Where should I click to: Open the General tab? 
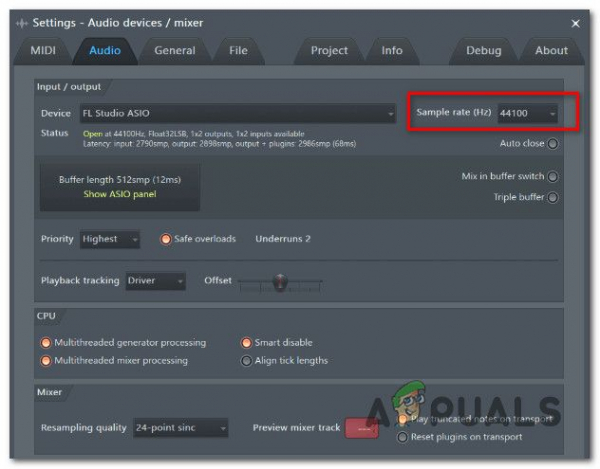[175, 50]
